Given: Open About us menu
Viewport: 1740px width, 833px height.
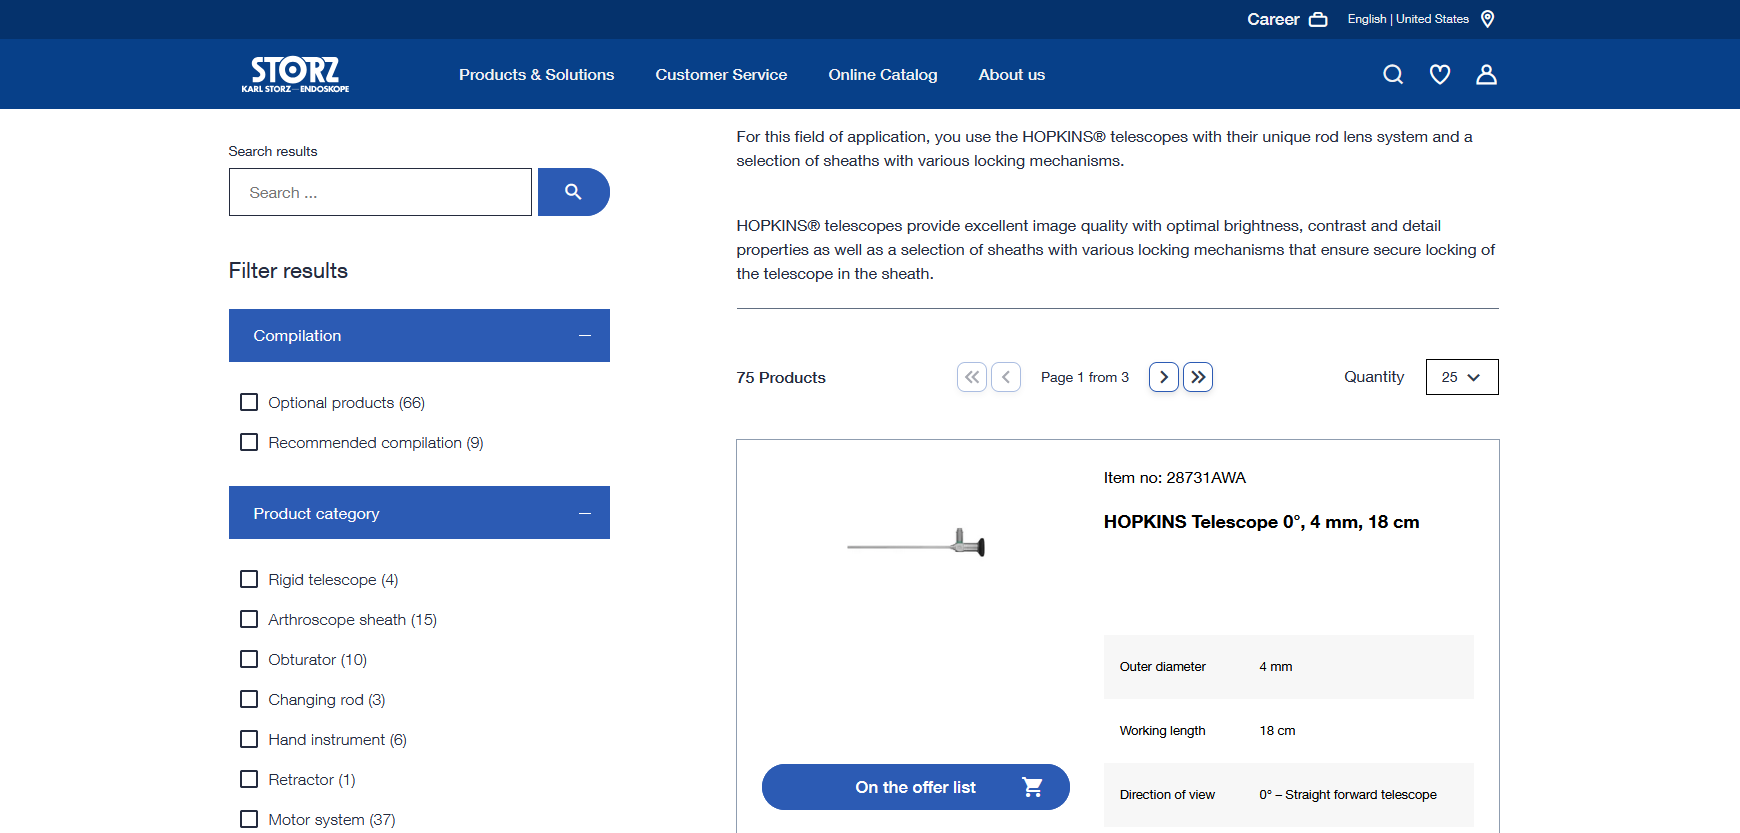Looking at the screenshot, I should click(x=1012, y=75).
